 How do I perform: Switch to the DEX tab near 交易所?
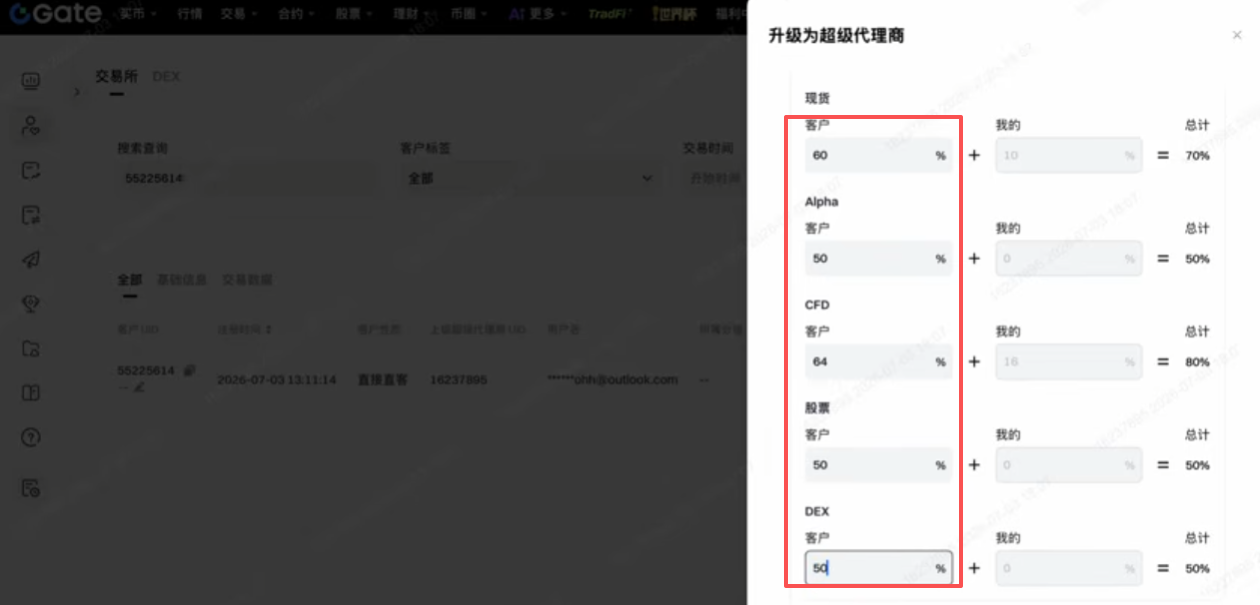(166, 76)
